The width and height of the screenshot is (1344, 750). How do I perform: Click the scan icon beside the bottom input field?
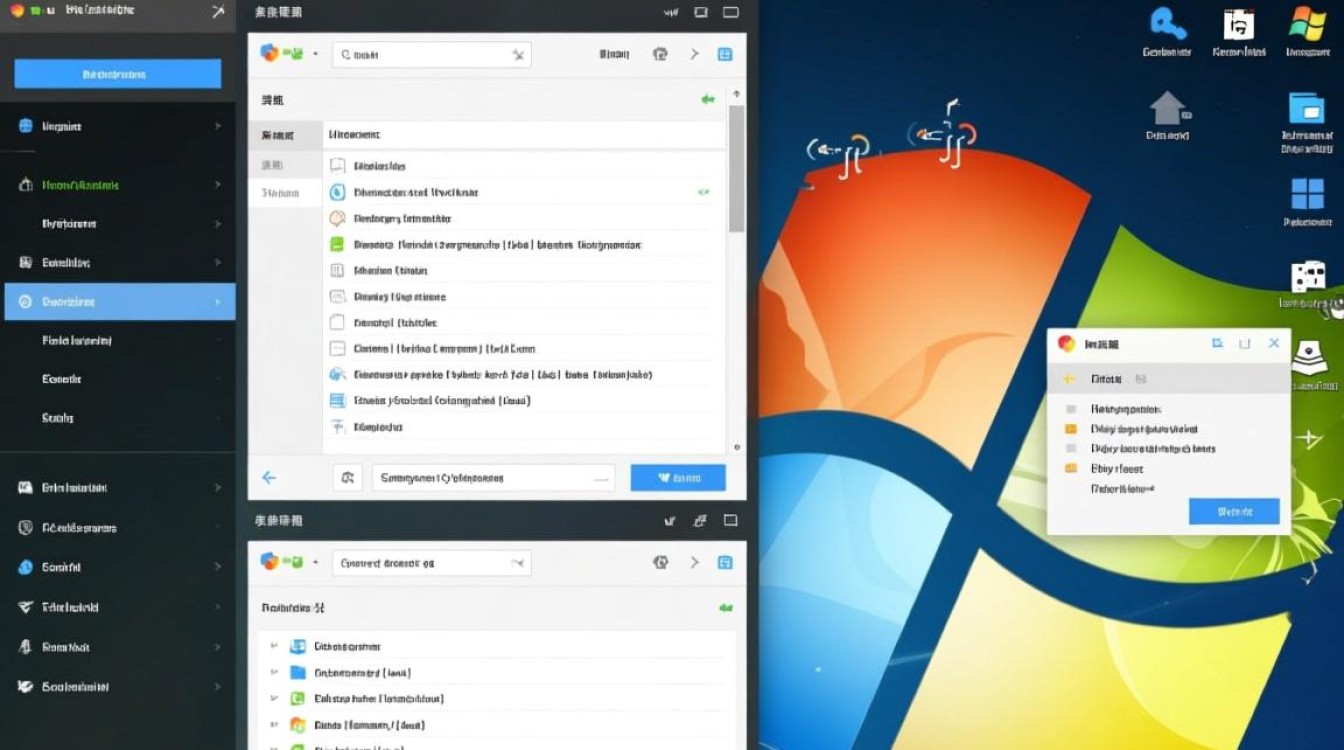point(348,477)
